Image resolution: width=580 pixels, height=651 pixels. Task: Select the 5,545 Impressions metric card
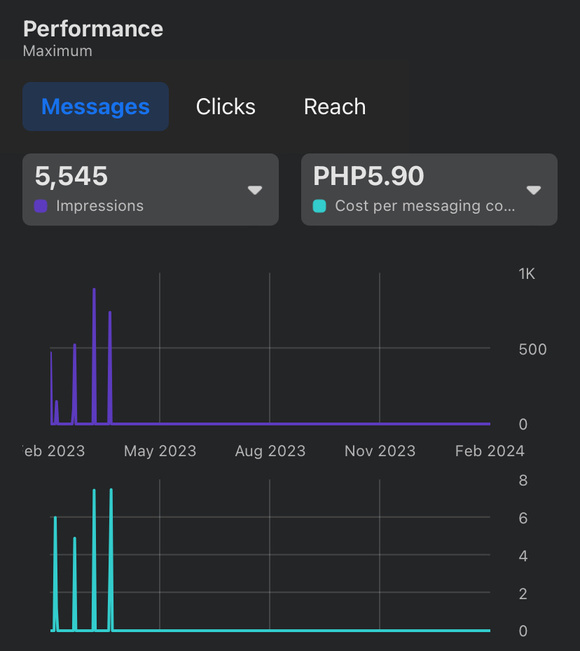[x=150, y=189]
